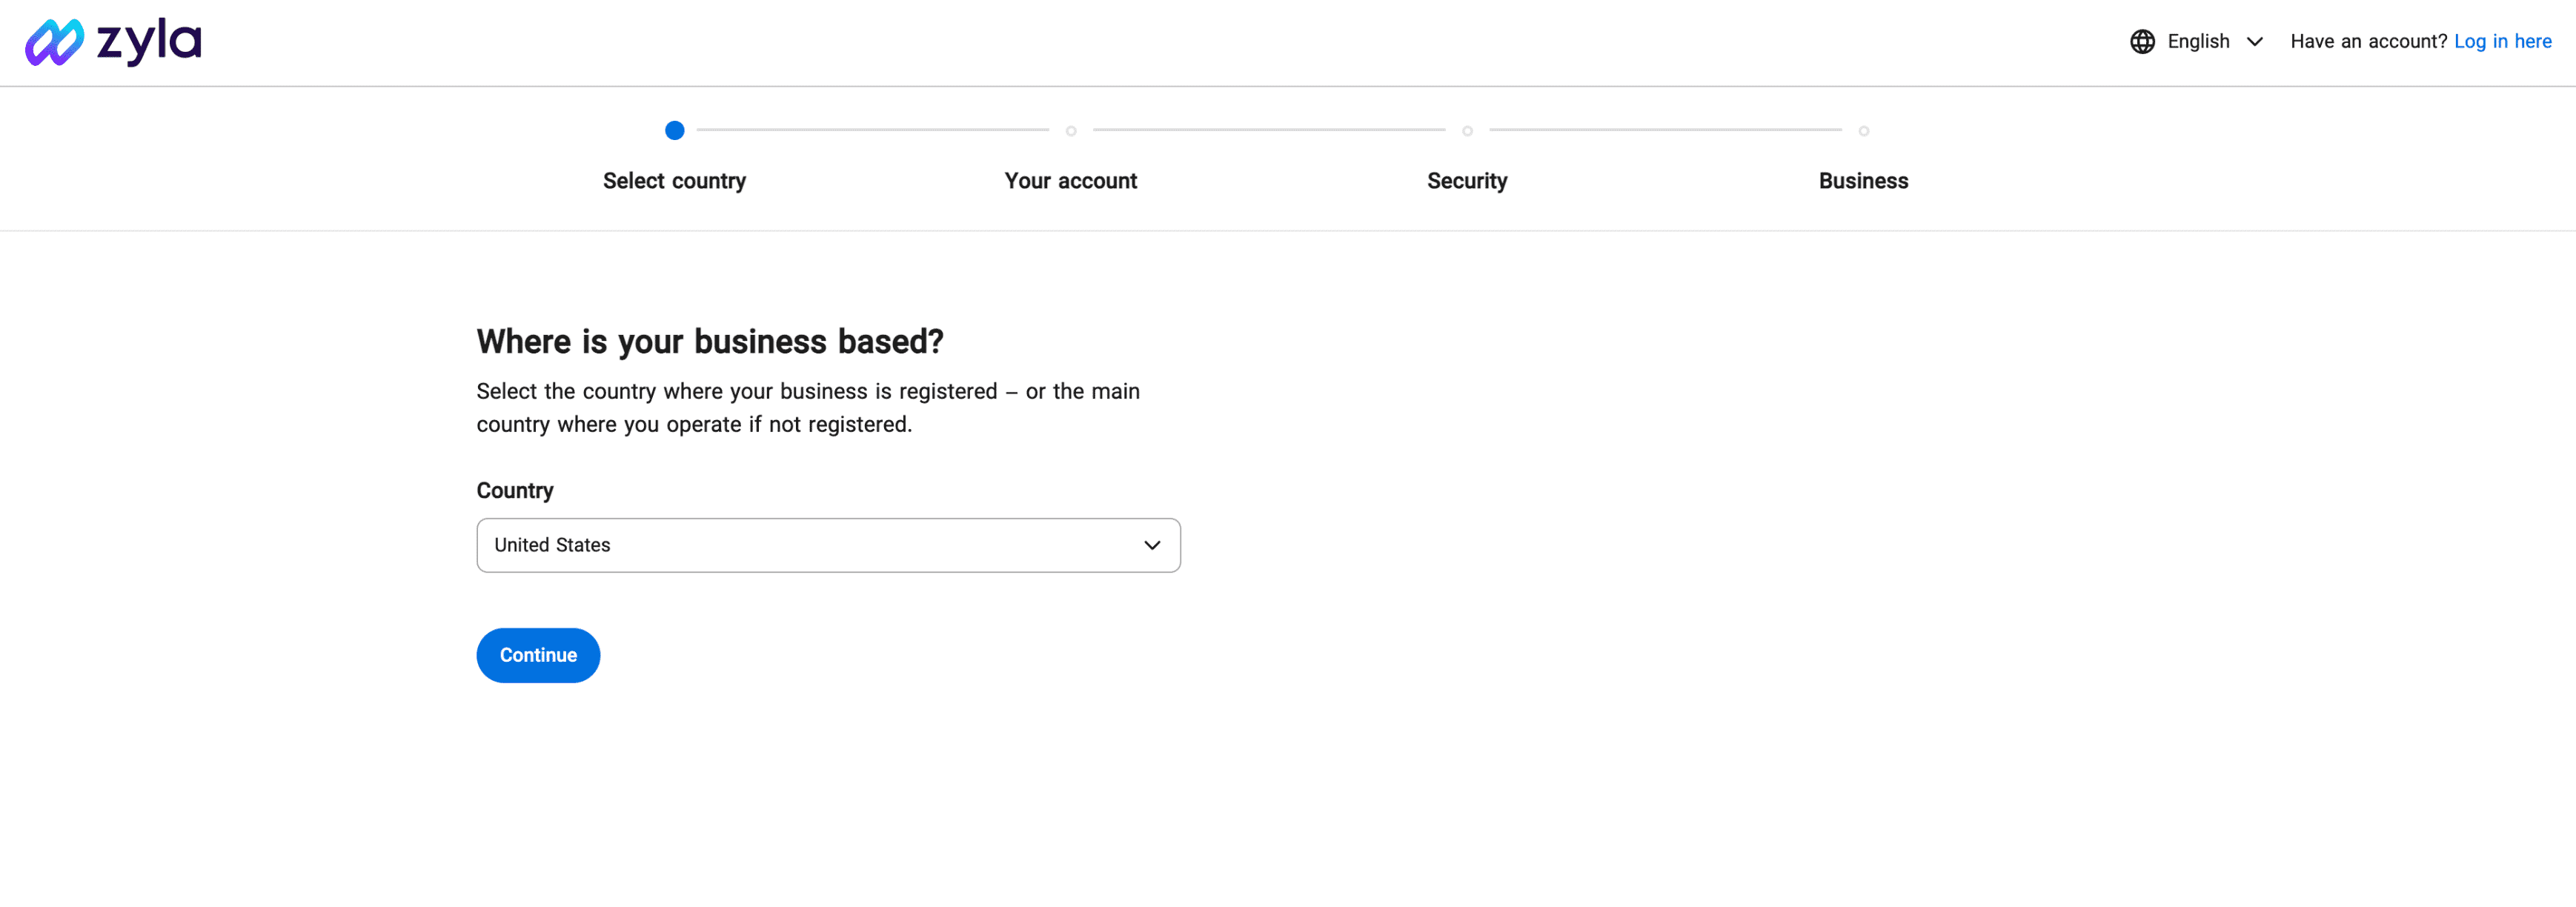Open the English language selector
The width and height of the screenshot is (2576, 907).
tap(2198, 41)
